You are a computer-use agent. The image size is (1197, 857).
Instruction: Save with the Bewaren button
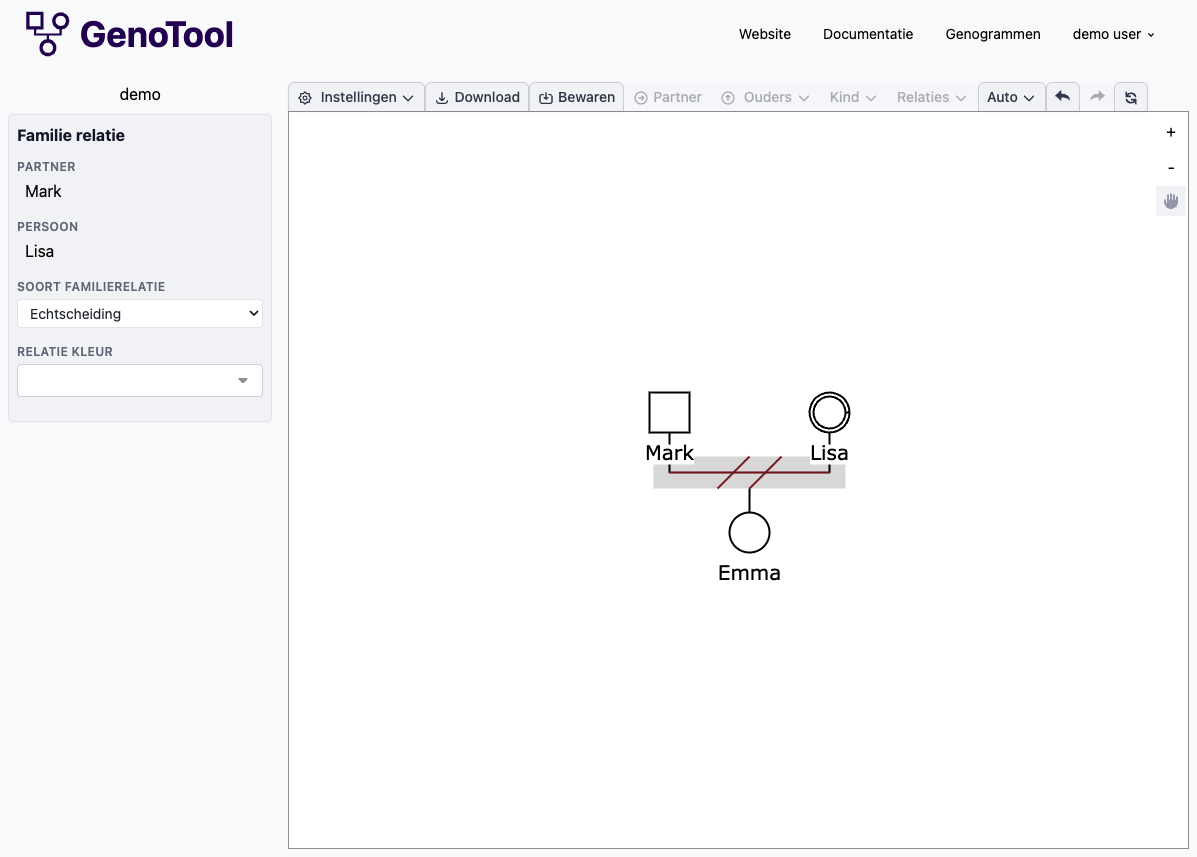[577, 97]
